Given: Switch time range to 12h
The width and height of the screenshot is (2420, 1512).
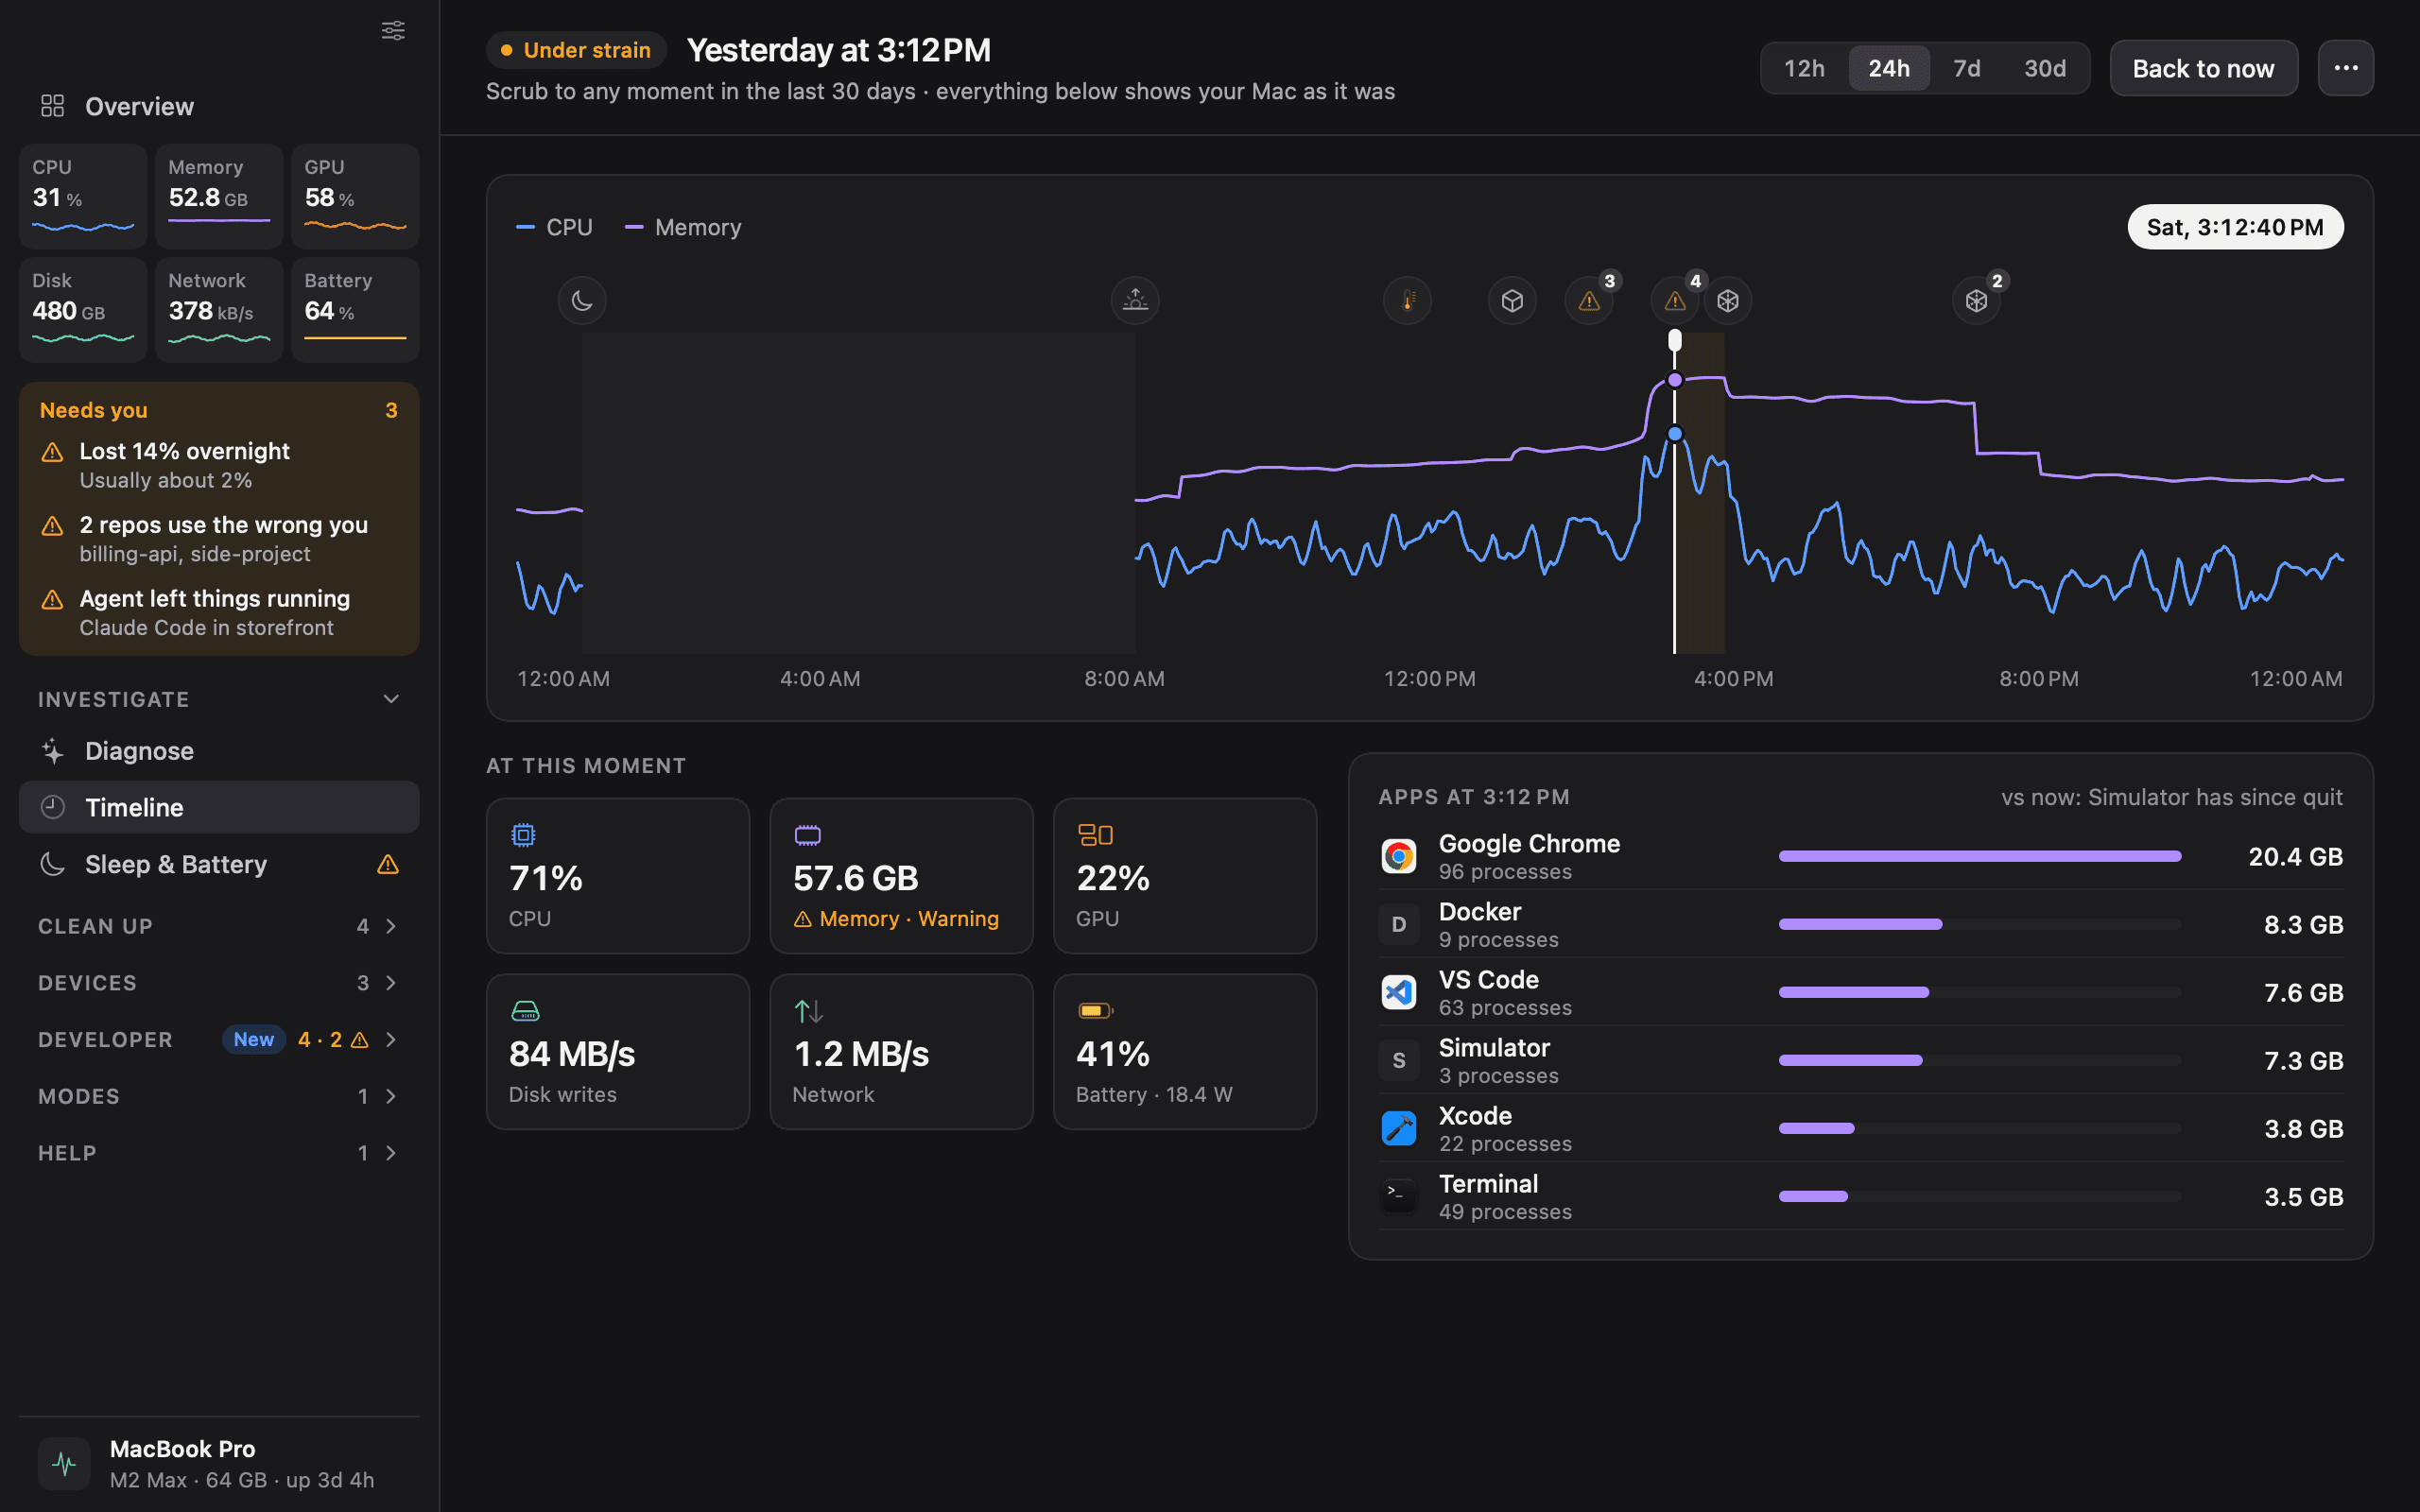Looking at the screenshot, I should pyautogui.click(x=1804, y=68).
